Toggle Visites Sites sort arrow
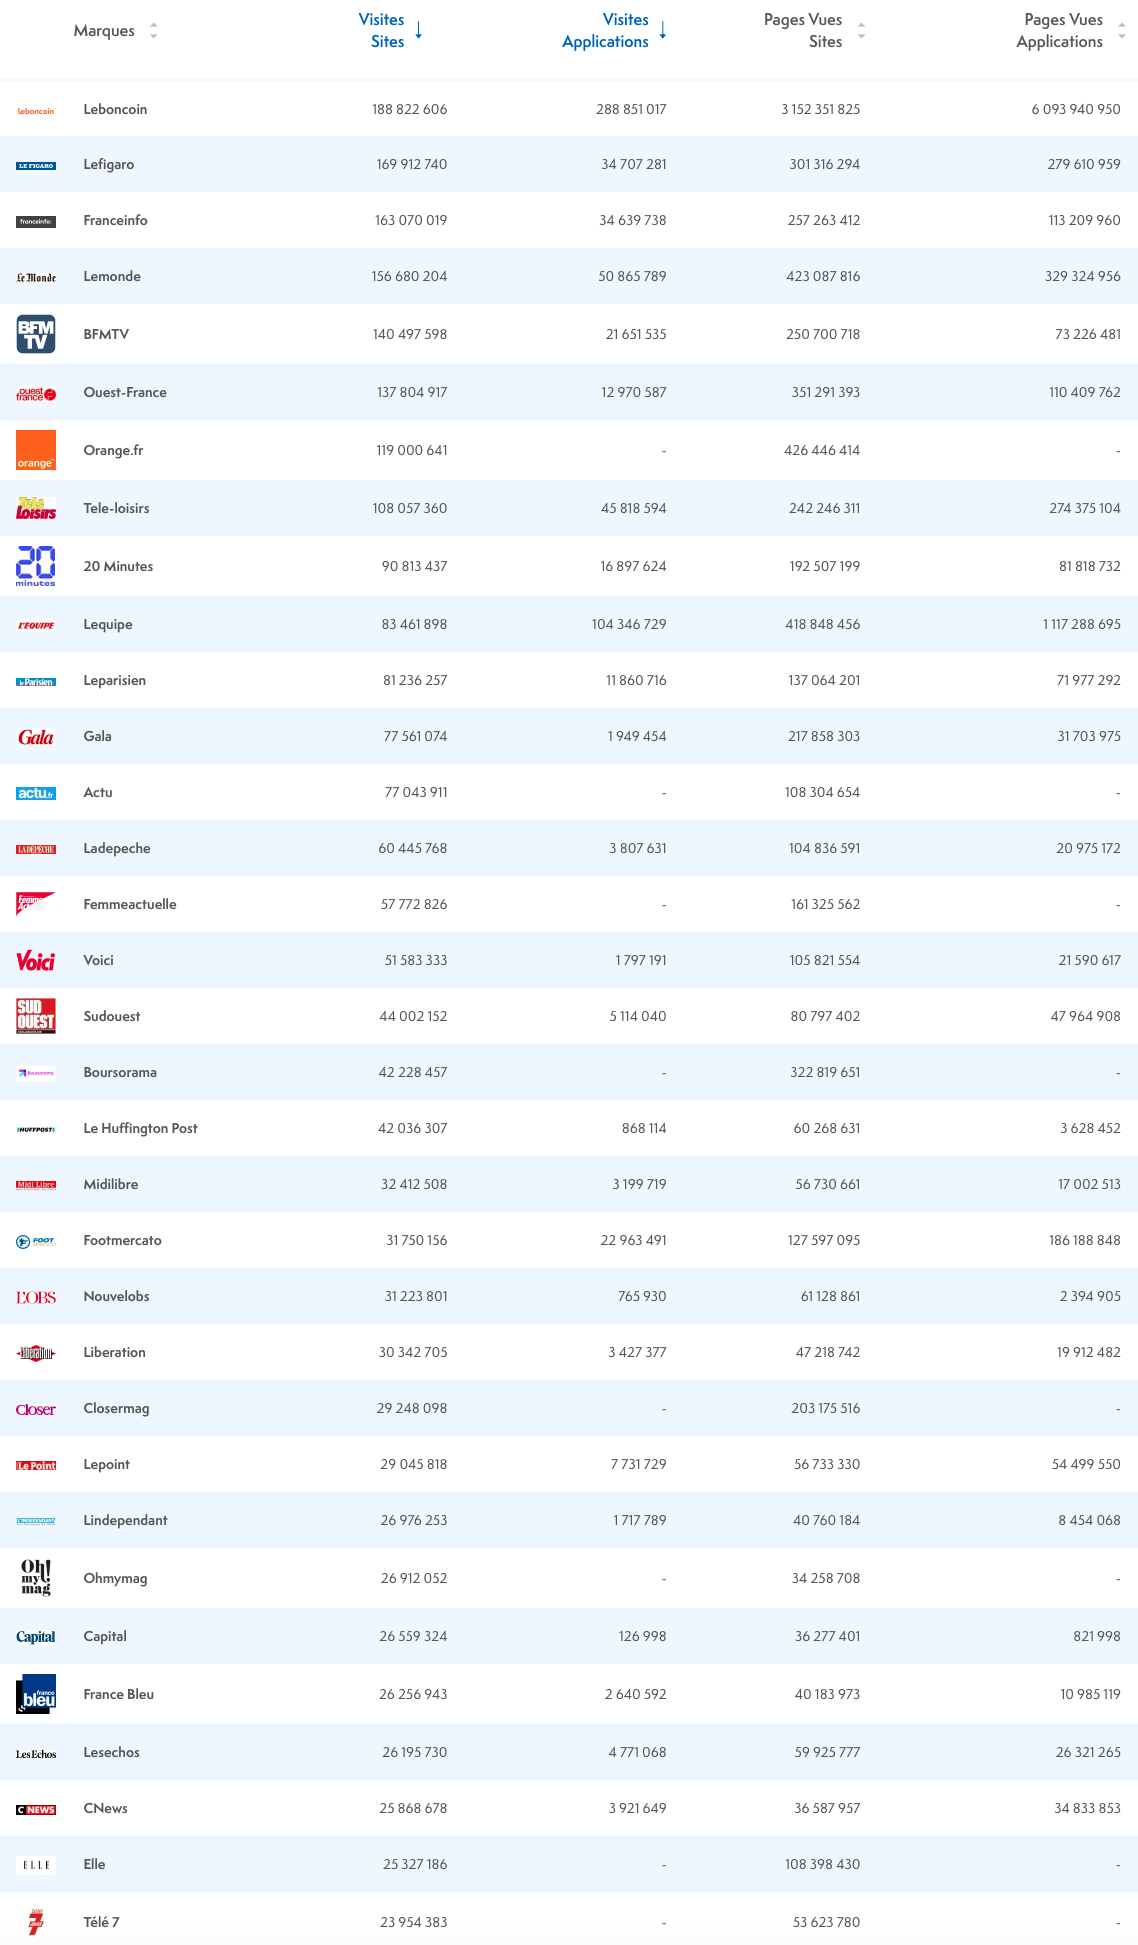 click(x=419, y=31)
